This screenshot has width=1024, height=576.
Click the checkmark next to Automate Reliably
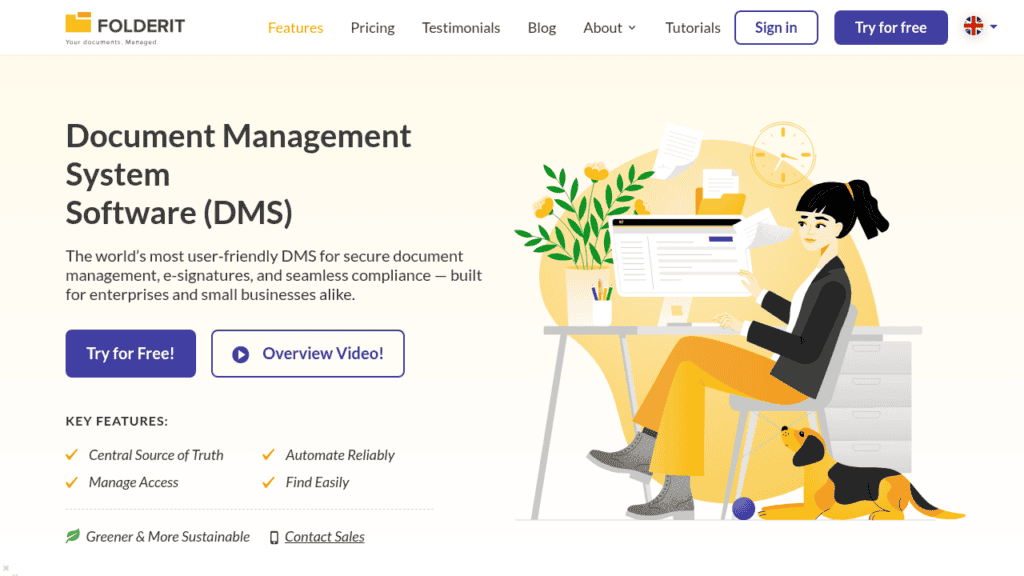[268, 455]
